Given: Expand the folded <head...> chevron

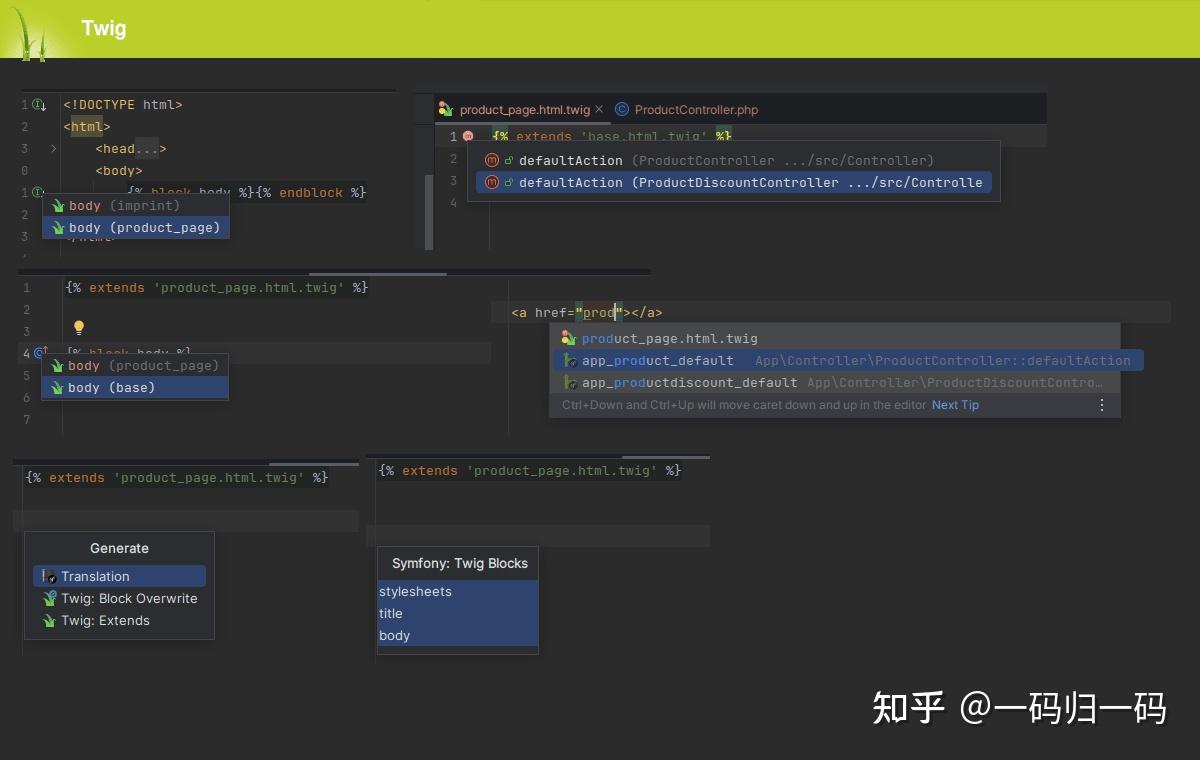Looking at the screenshot, I should 53,149.
